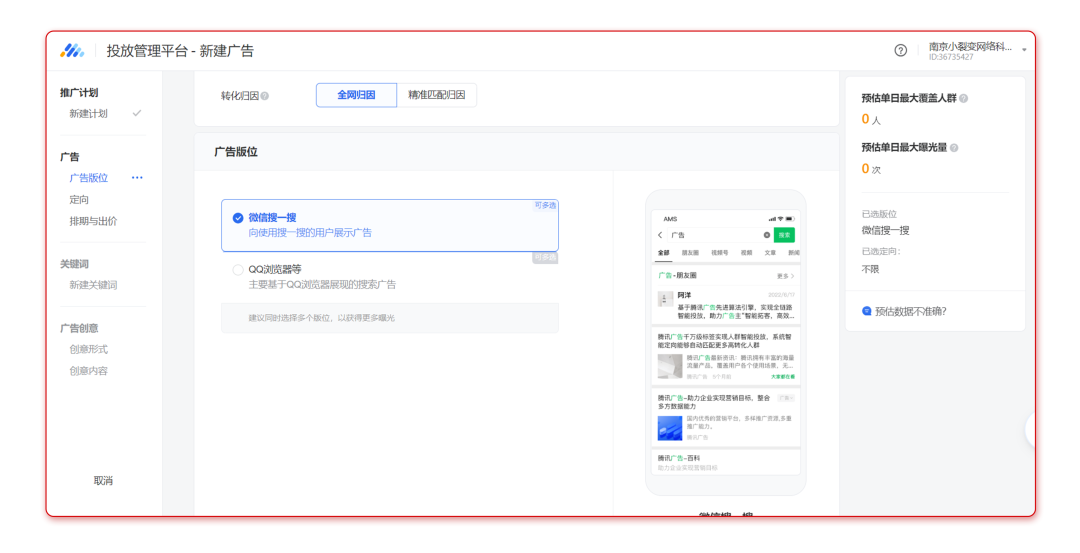Select the QQ浏览器等 placement option
The image size is (1080, 553).
tap(238, 269)
